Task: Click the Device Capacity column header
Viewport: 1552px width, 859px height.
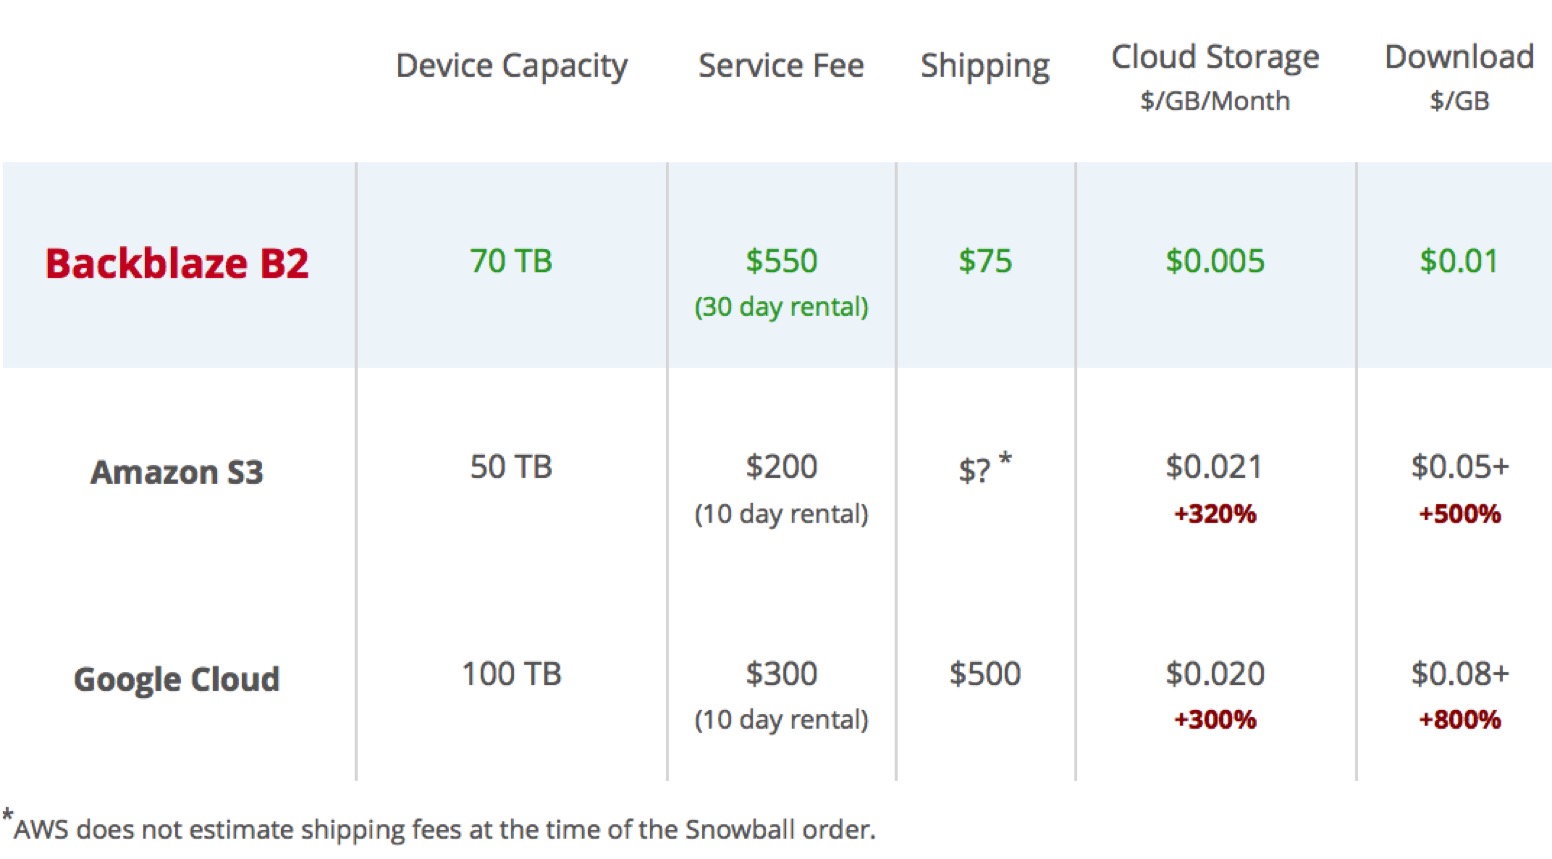Action: tap(511, 66)
